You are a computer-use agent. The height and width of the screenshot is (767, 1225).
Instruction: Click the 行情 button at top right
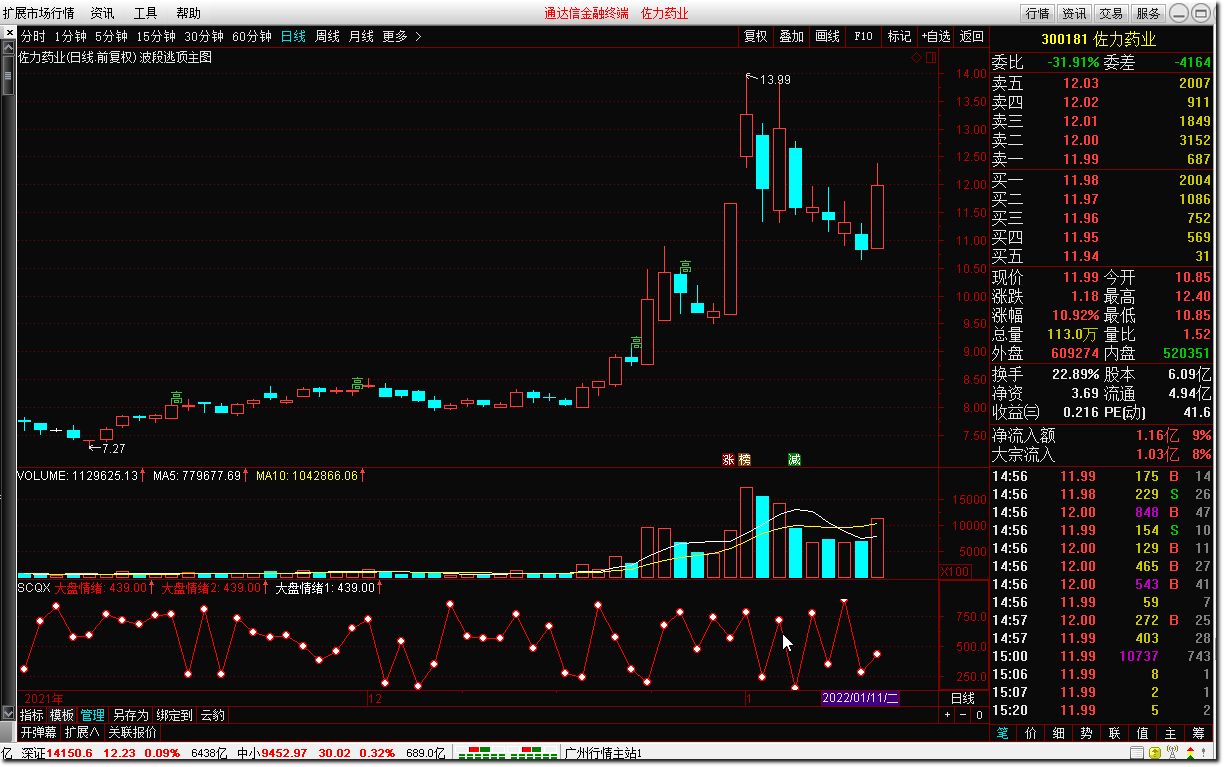1038,13
